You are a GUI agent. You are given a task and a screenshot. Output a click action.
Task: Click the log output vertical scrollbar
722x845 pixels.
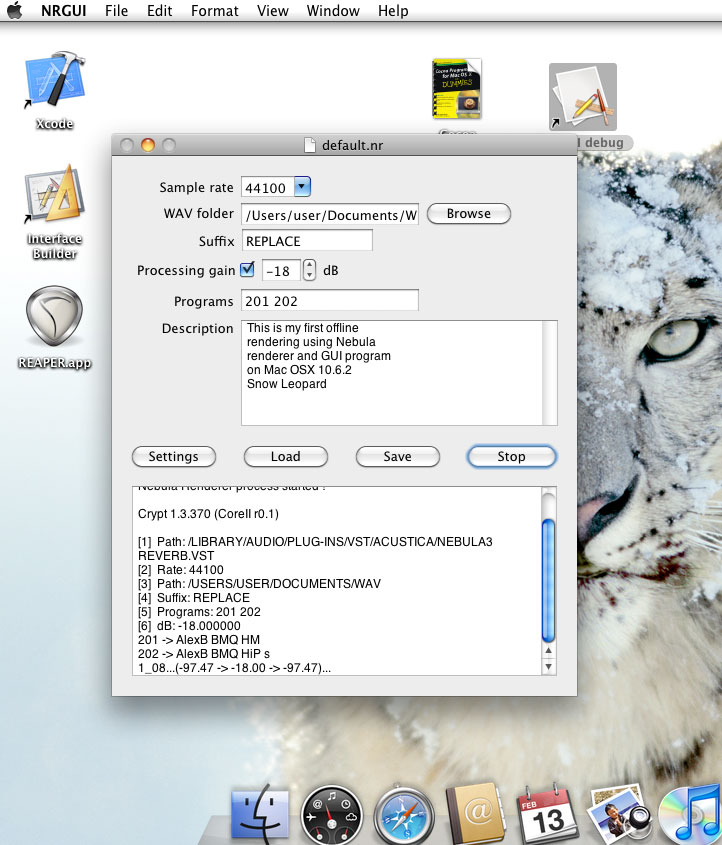pos(547,580)
